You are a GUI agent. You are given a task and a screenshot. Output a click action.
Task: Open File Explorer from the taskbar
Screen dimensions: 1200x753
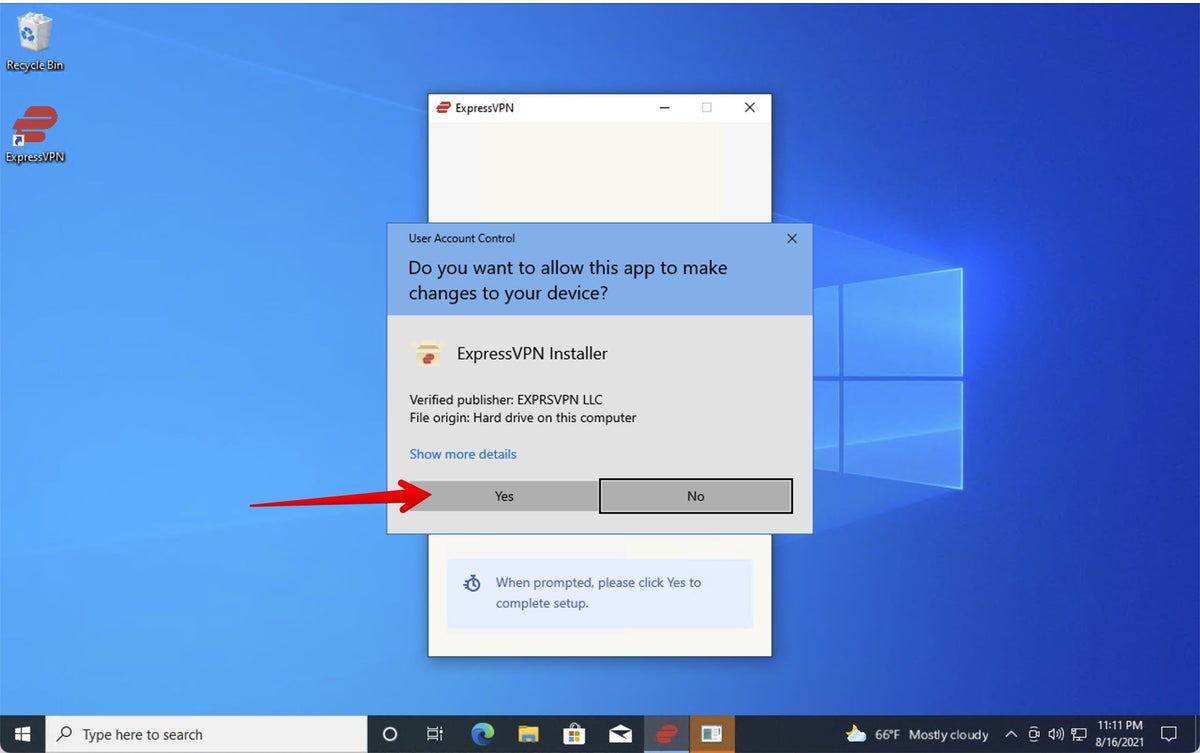pos(527,734)
